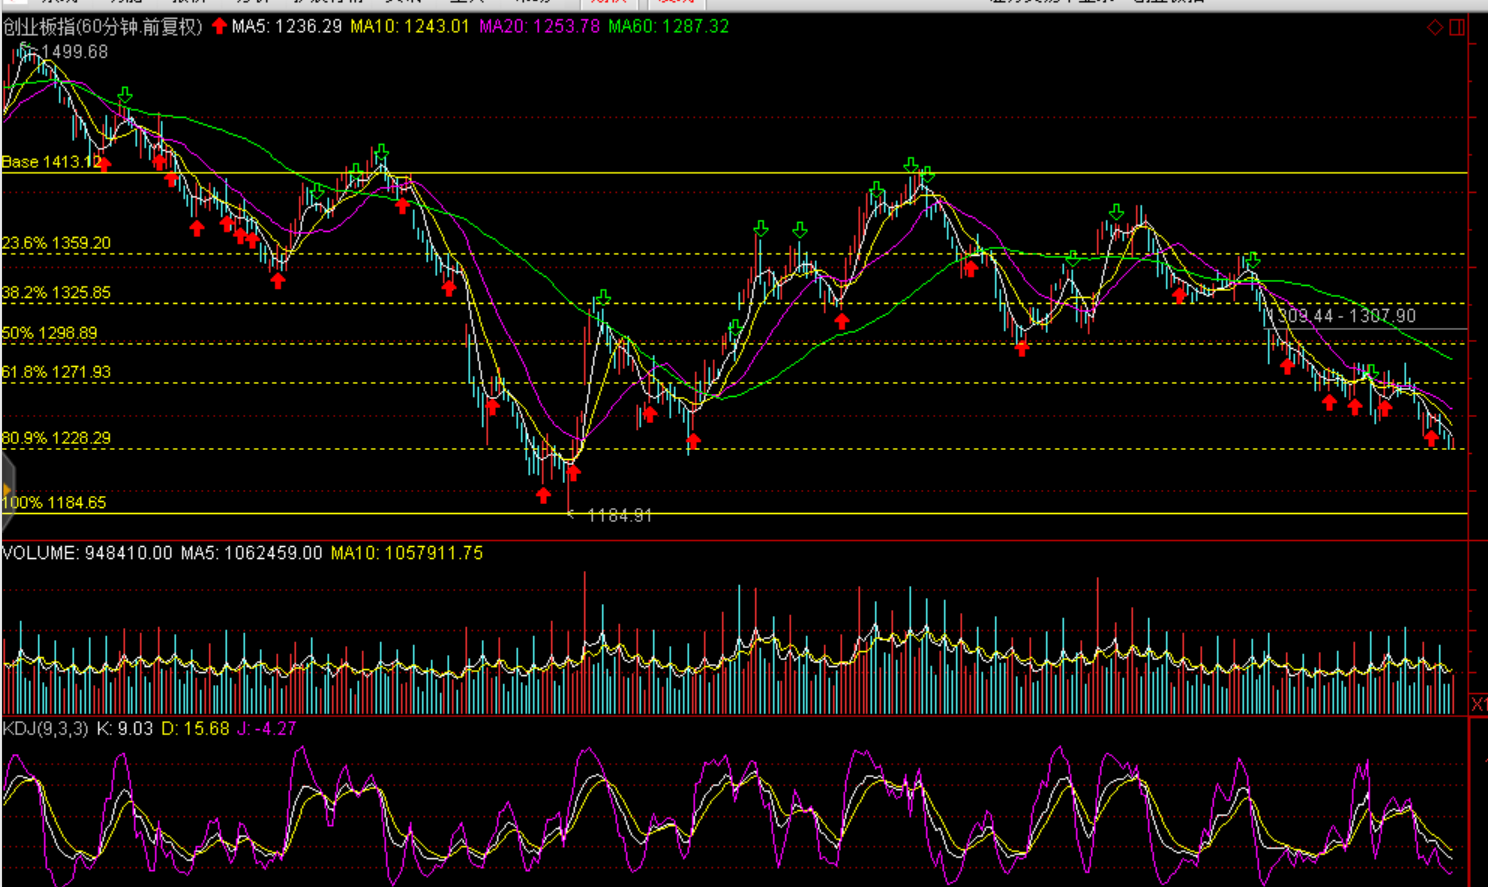
Task: Select the magenta MA20: 1253.78 label
Action: pos(539,26)
